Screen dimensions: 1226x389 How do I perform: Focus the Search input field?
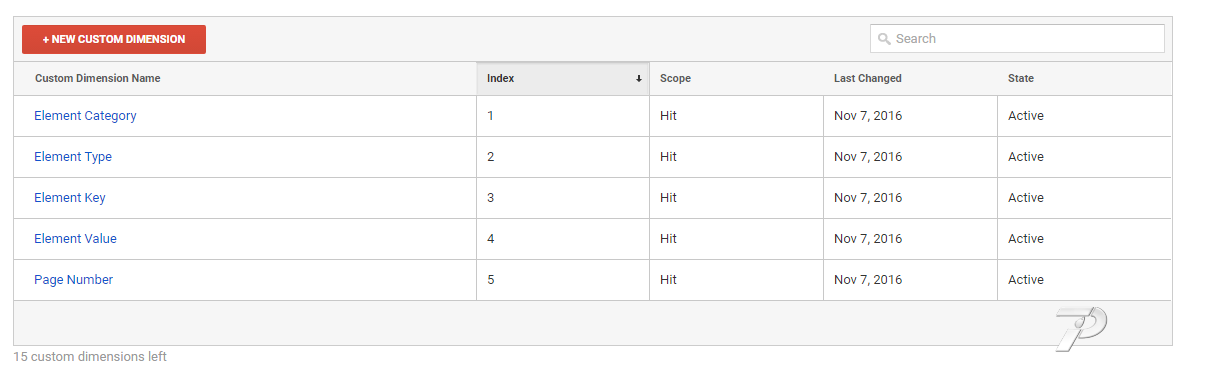point(1017,39)
